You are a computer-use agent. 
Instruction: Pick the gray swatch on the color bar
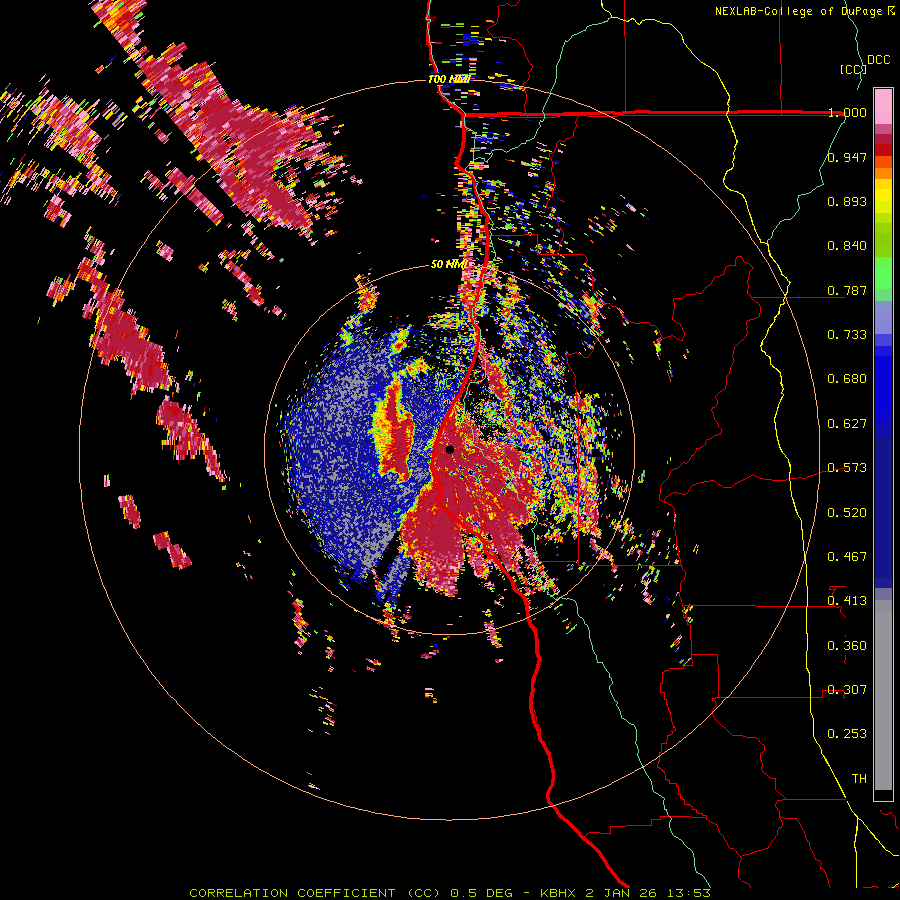click(883, 695)
